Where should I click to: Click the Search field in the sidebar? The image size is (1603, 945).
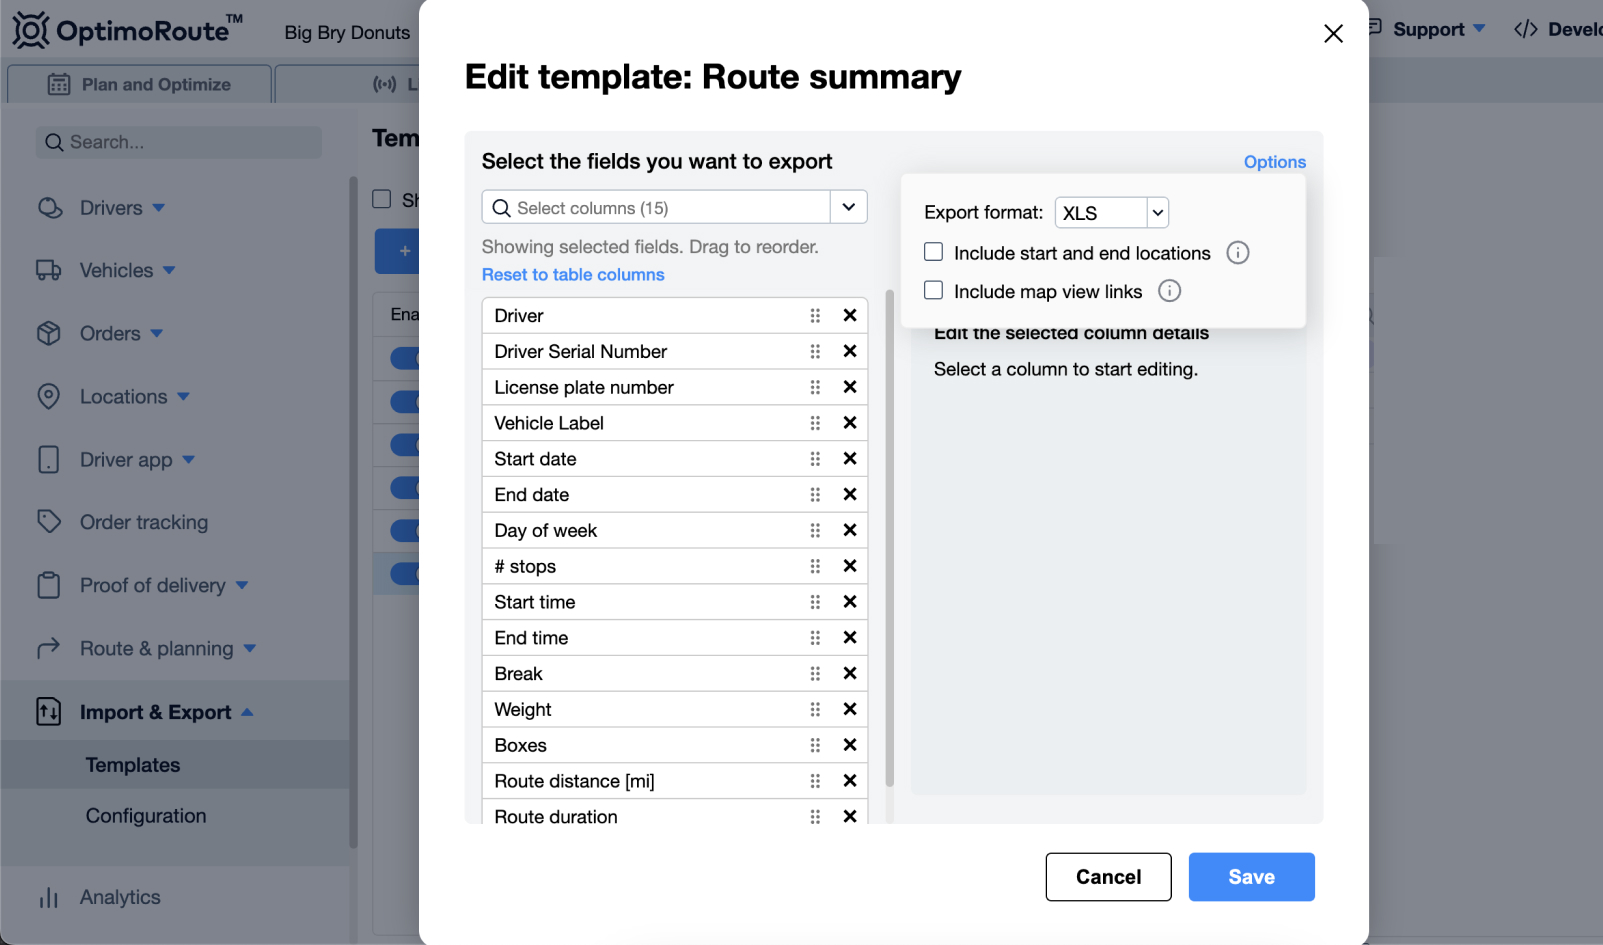pos(177,142)
